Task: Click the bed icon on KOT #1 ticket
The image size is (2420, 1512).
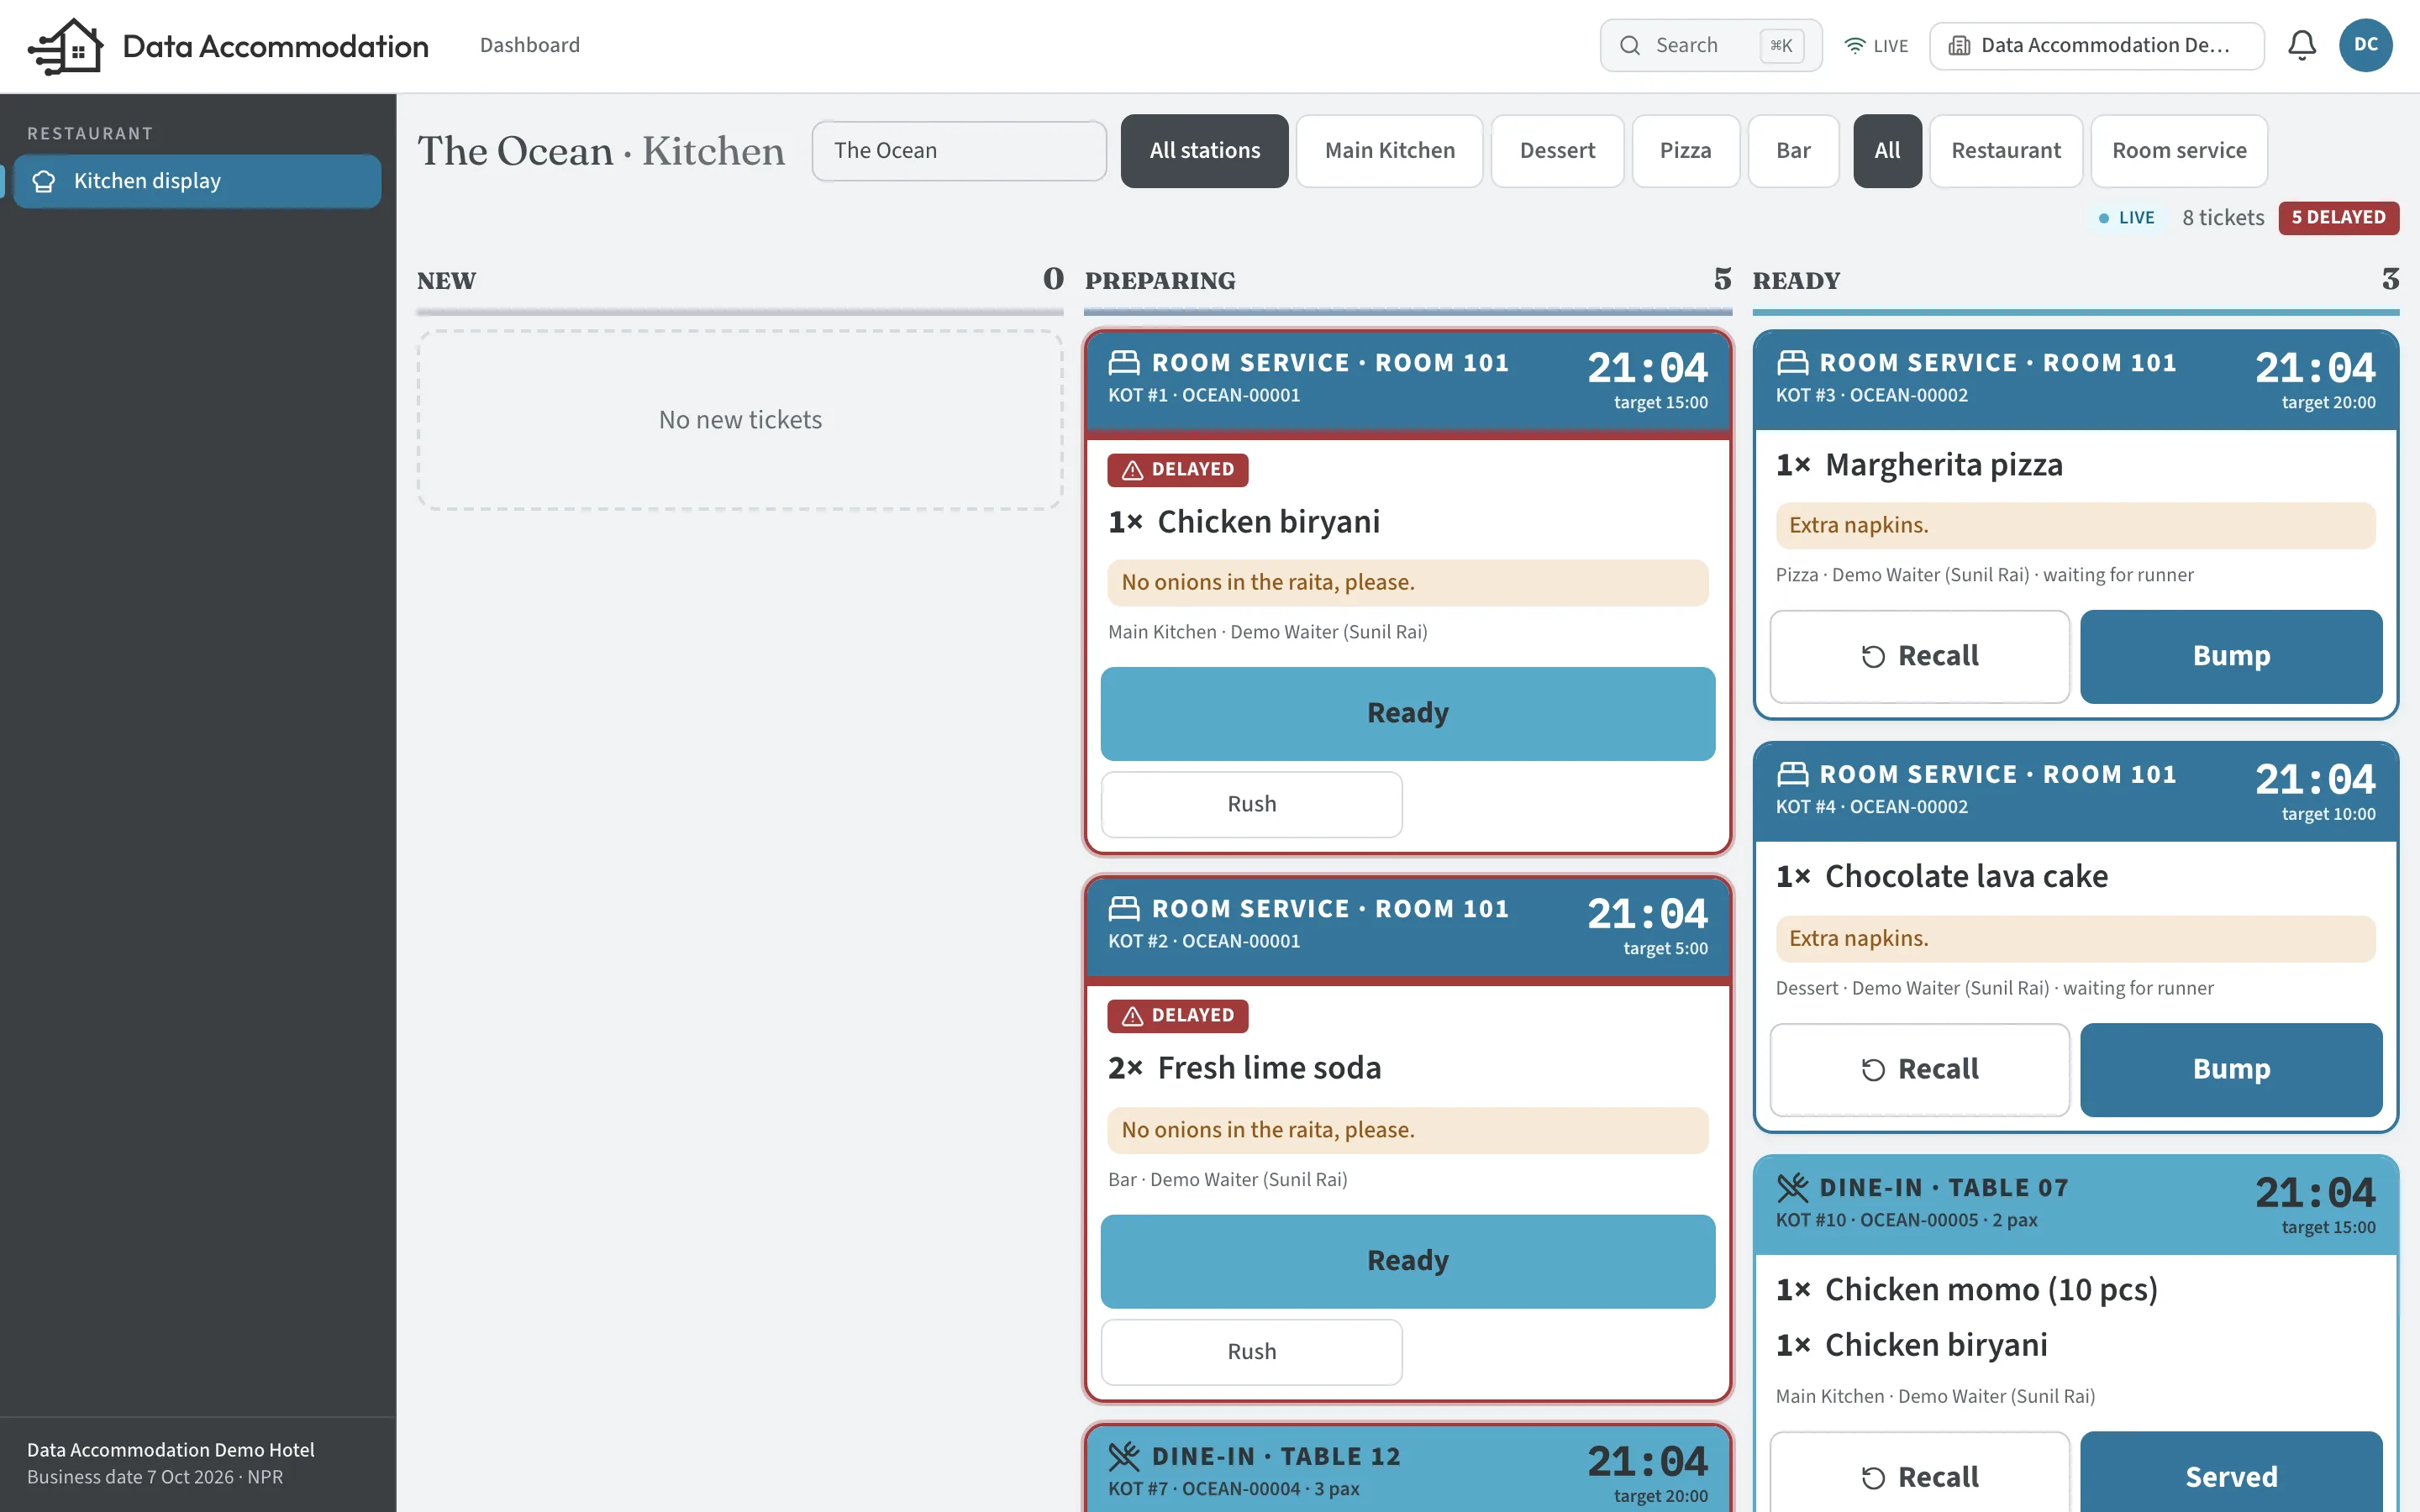Action: [x=1124, y=362]
